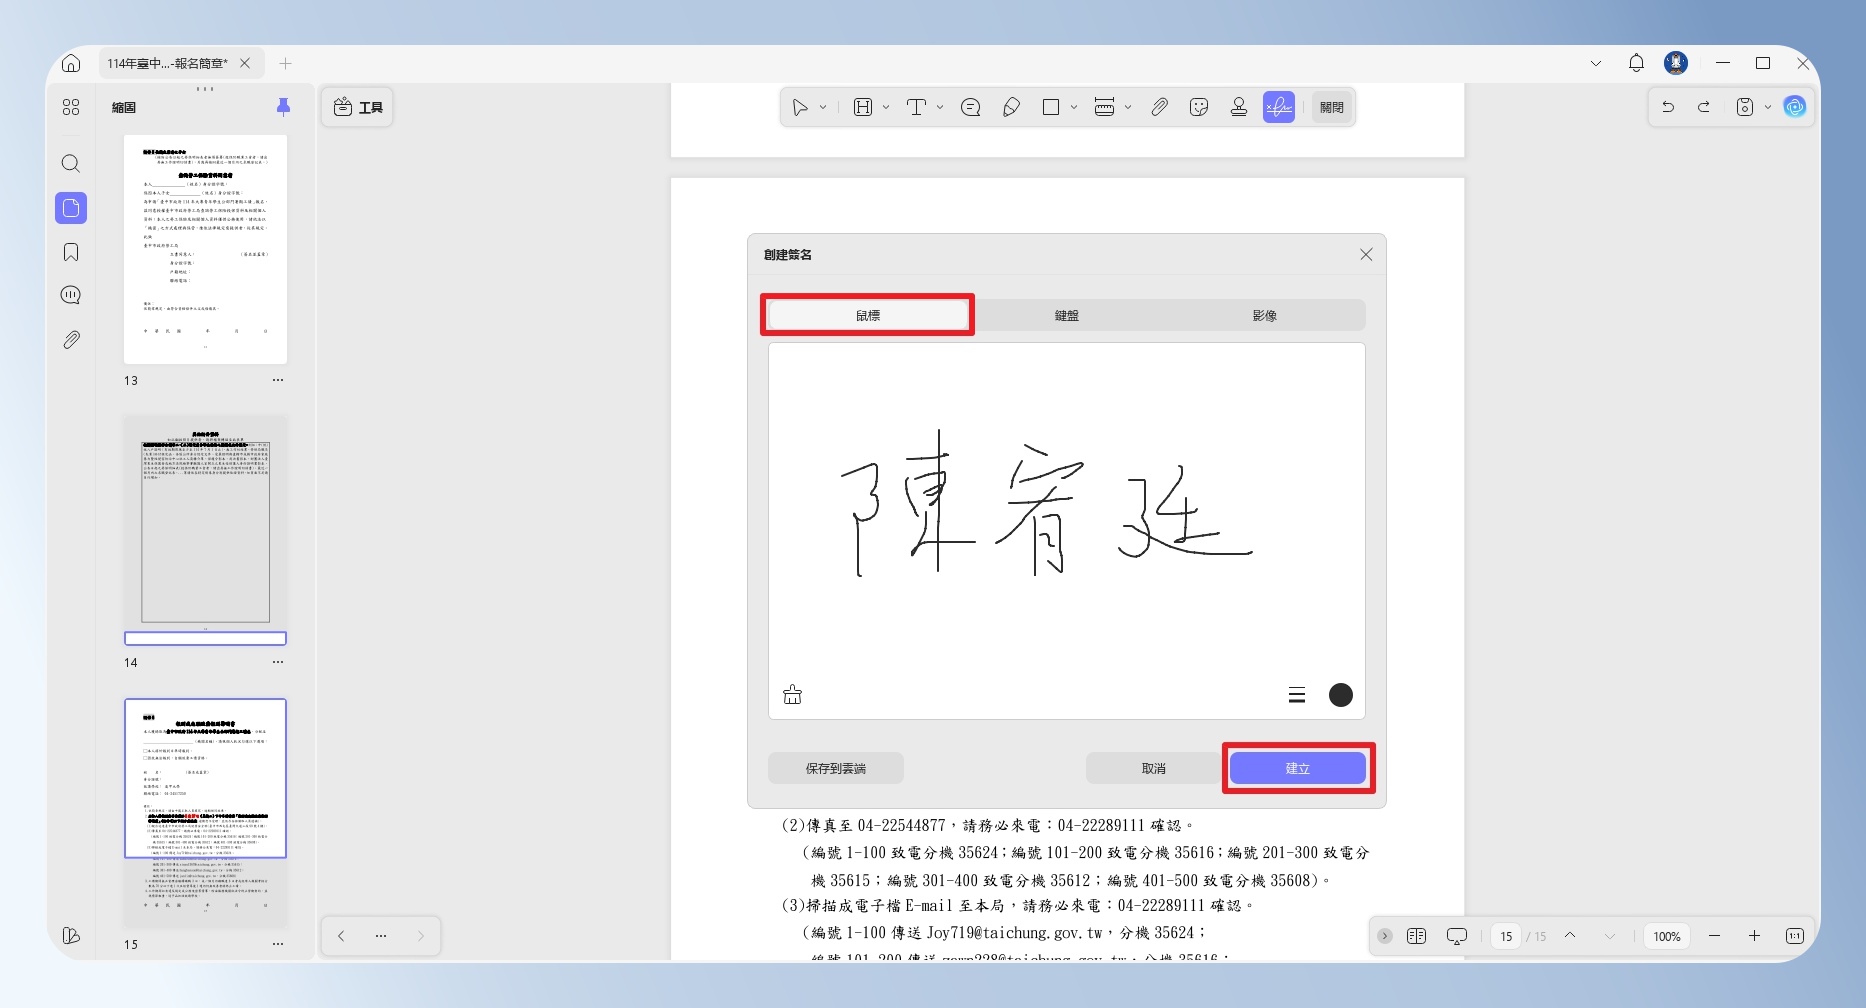
Task: Click the undo arrow icon
Action: pyautogui.click(x=1668, y=107)
